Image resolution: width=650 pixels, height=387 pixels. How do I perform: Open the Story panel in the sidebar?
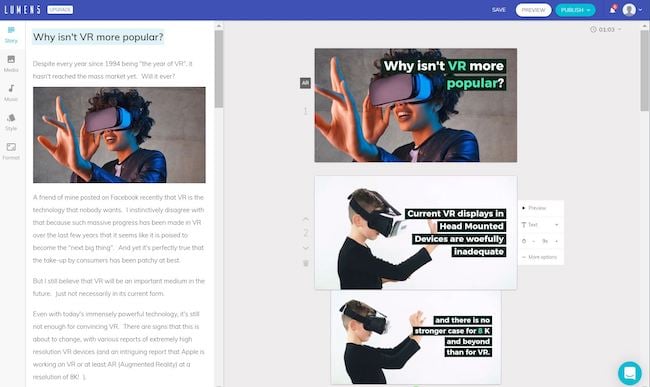[11, 35]
